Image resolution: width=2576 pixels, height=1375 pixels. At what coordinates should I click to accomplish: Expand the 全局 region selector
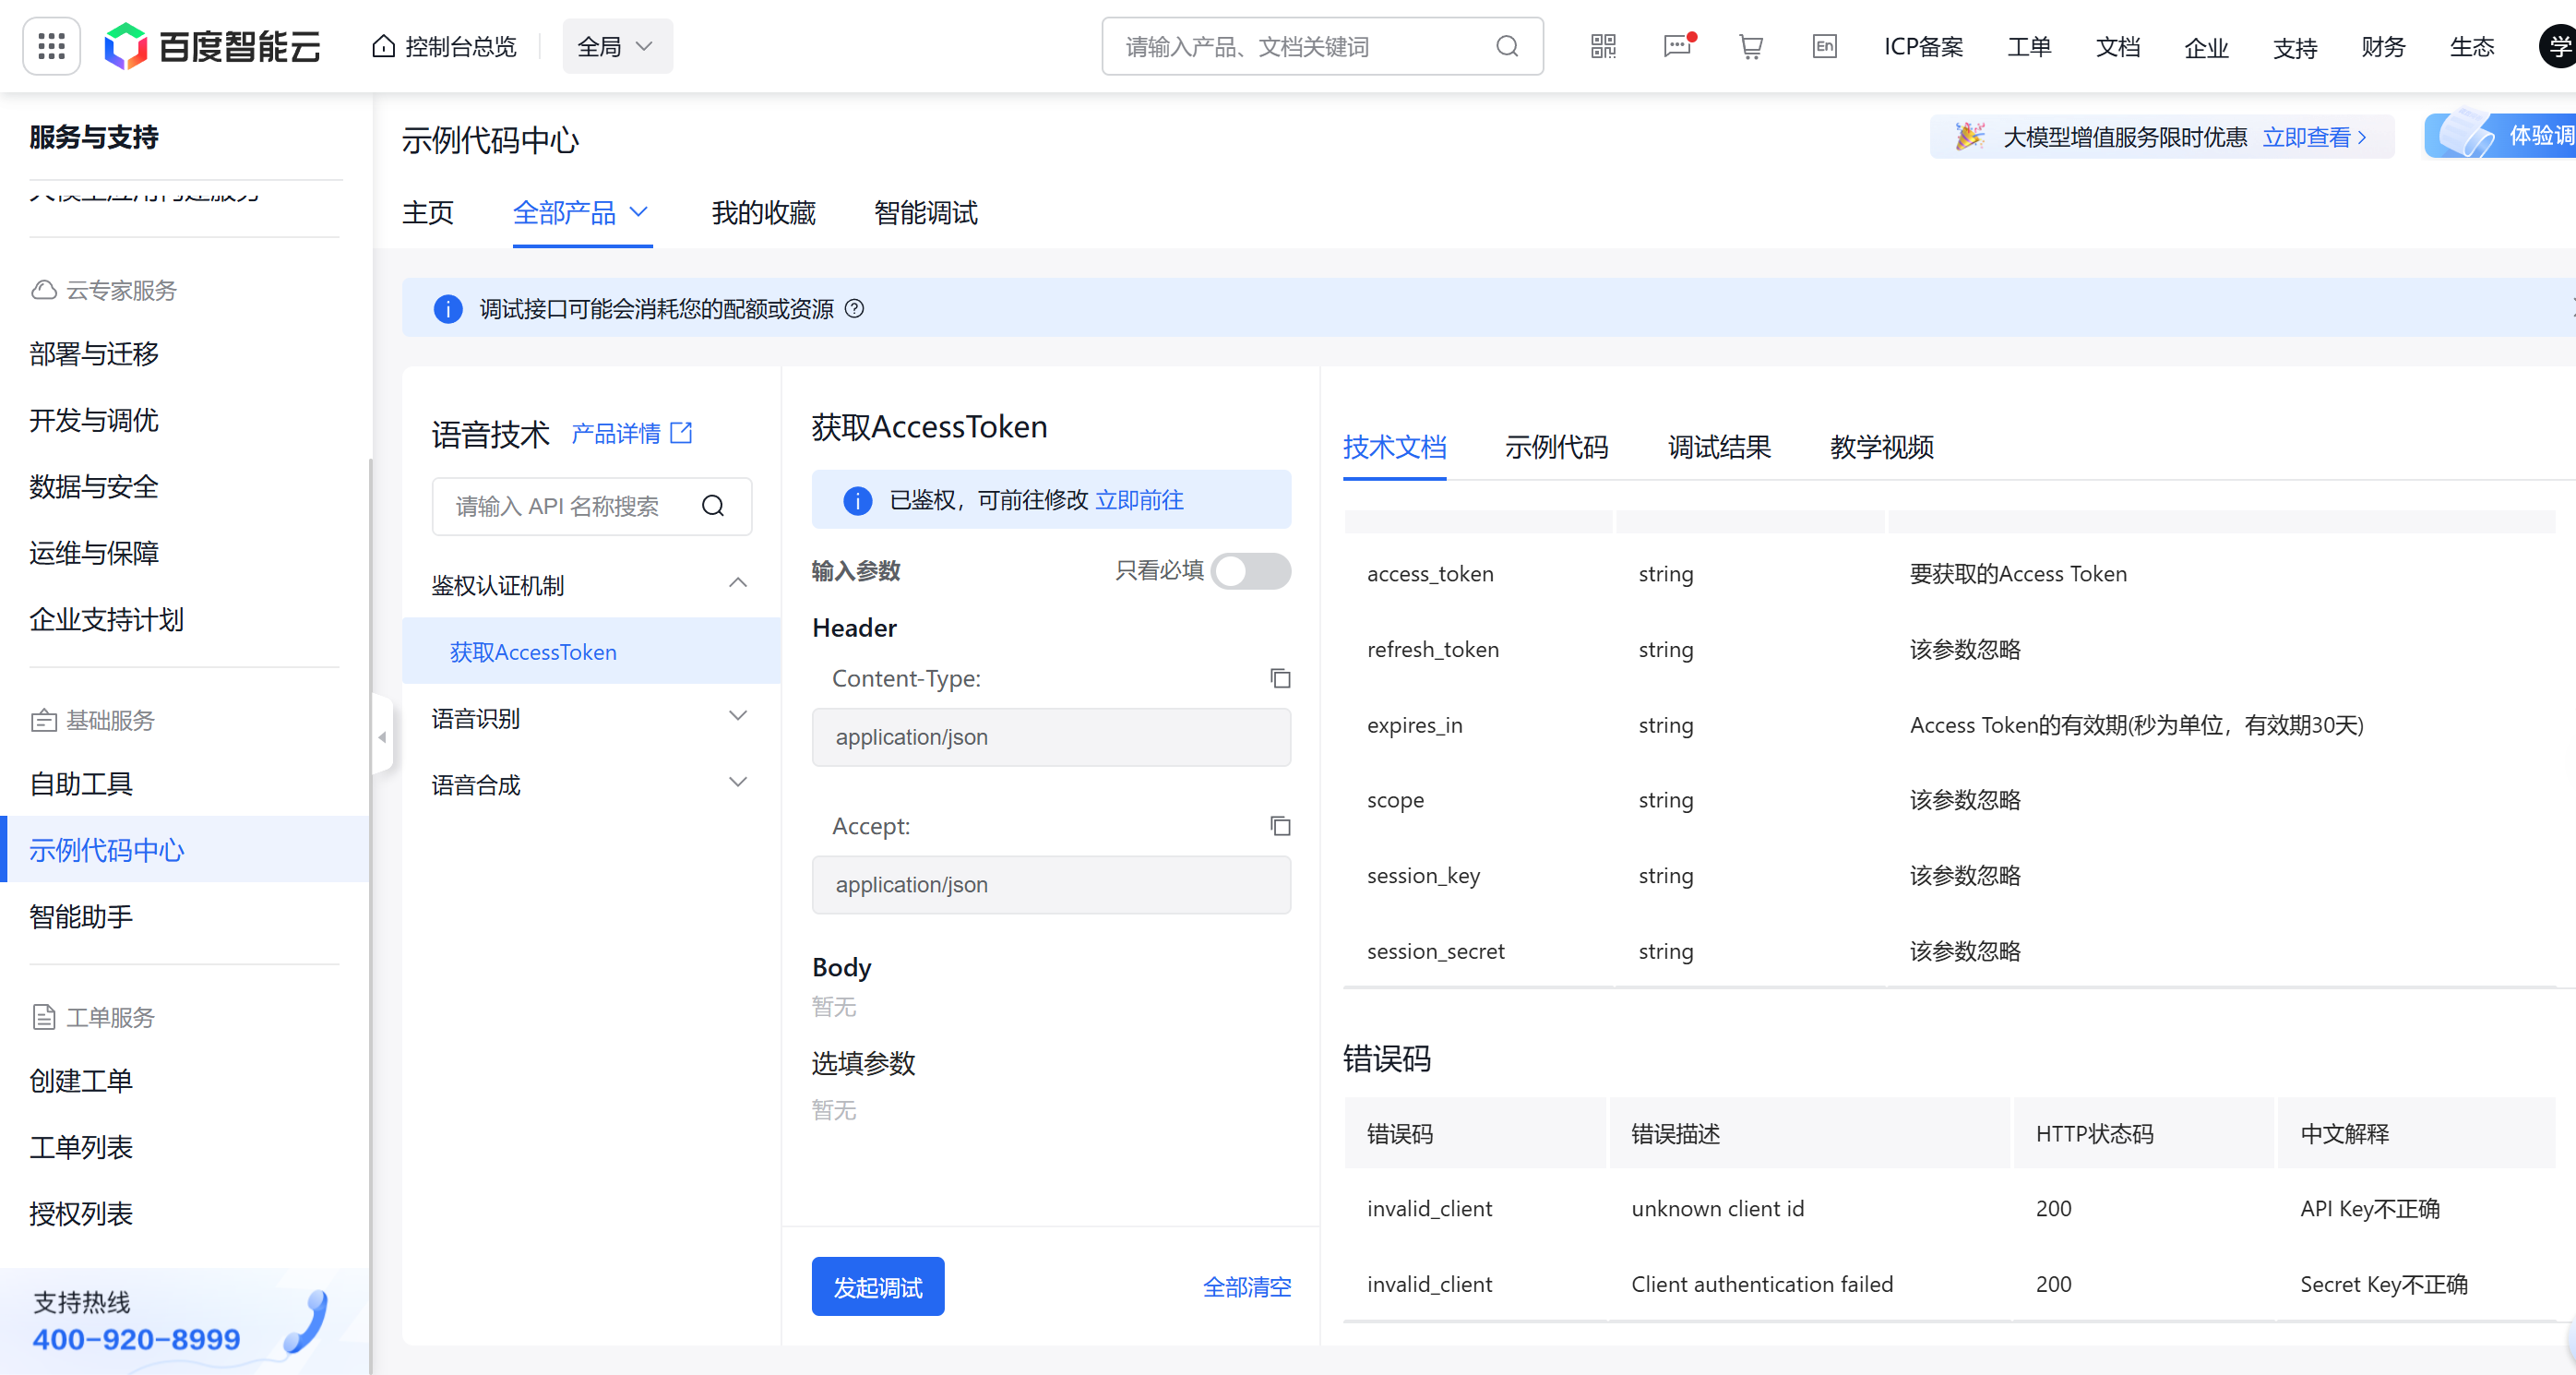click(616, 46)
